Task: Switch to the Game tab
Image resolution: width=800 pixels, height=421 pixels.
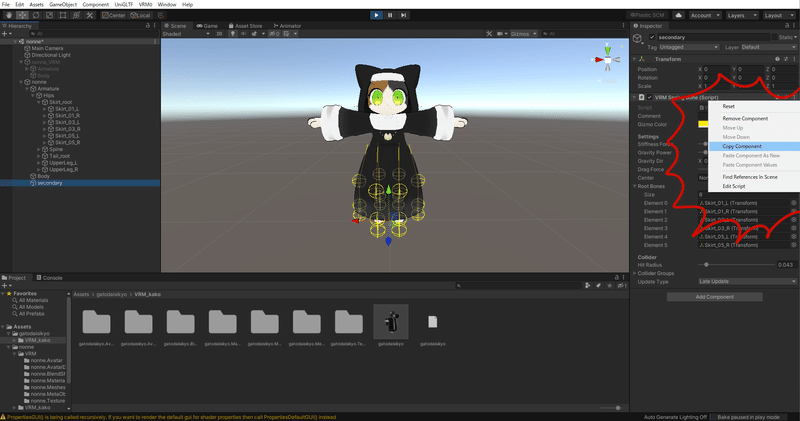Action: point(207,26)
